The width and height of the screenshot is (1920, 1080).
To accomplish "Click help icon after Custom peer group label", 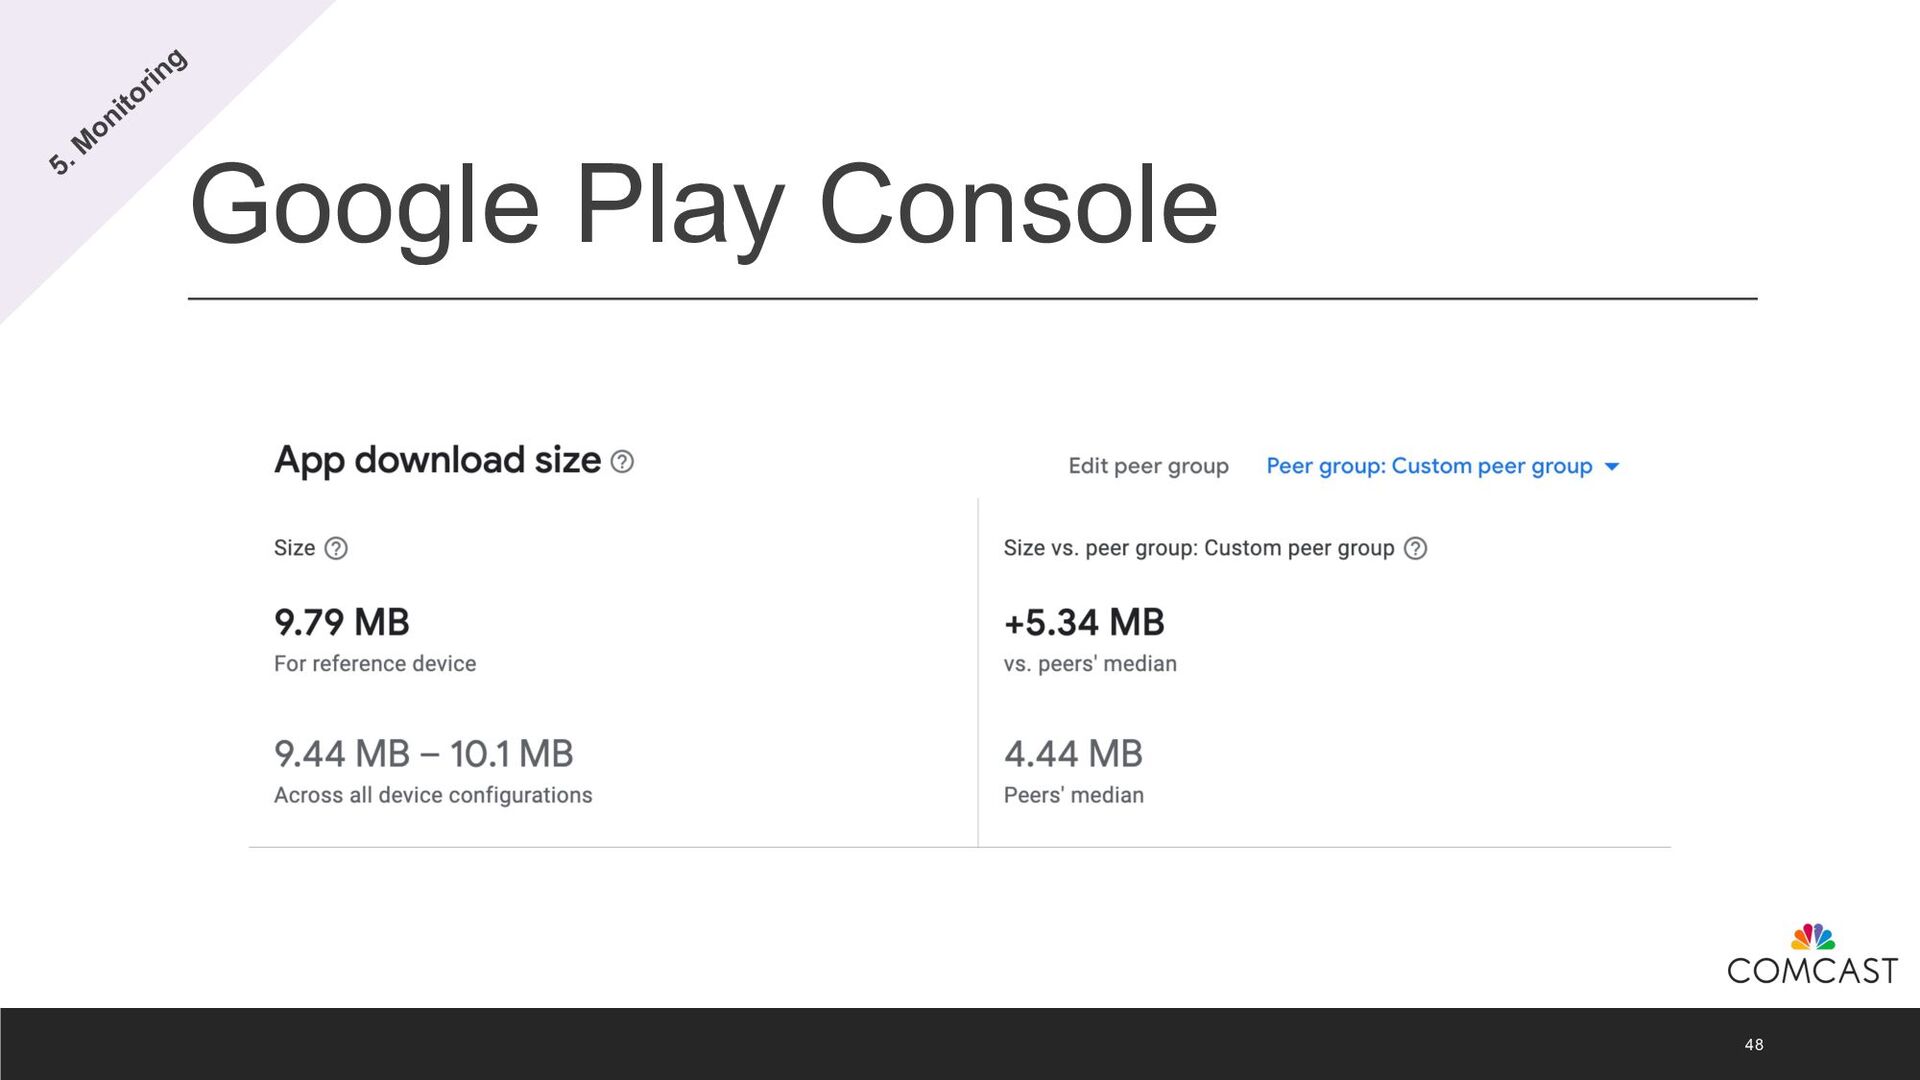I will 1415,549.
